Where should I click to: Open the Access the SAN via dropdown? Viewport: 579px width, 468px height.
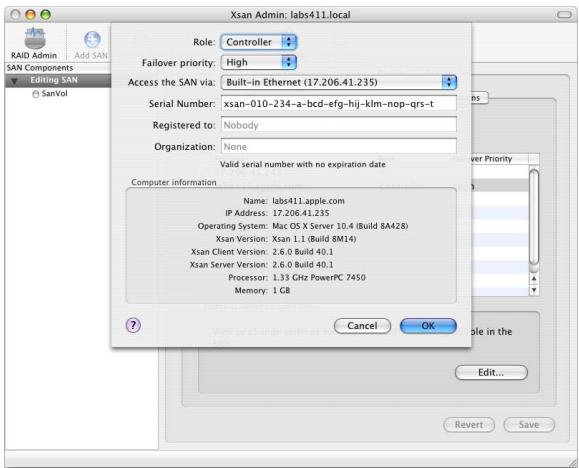tap(339, 82)
